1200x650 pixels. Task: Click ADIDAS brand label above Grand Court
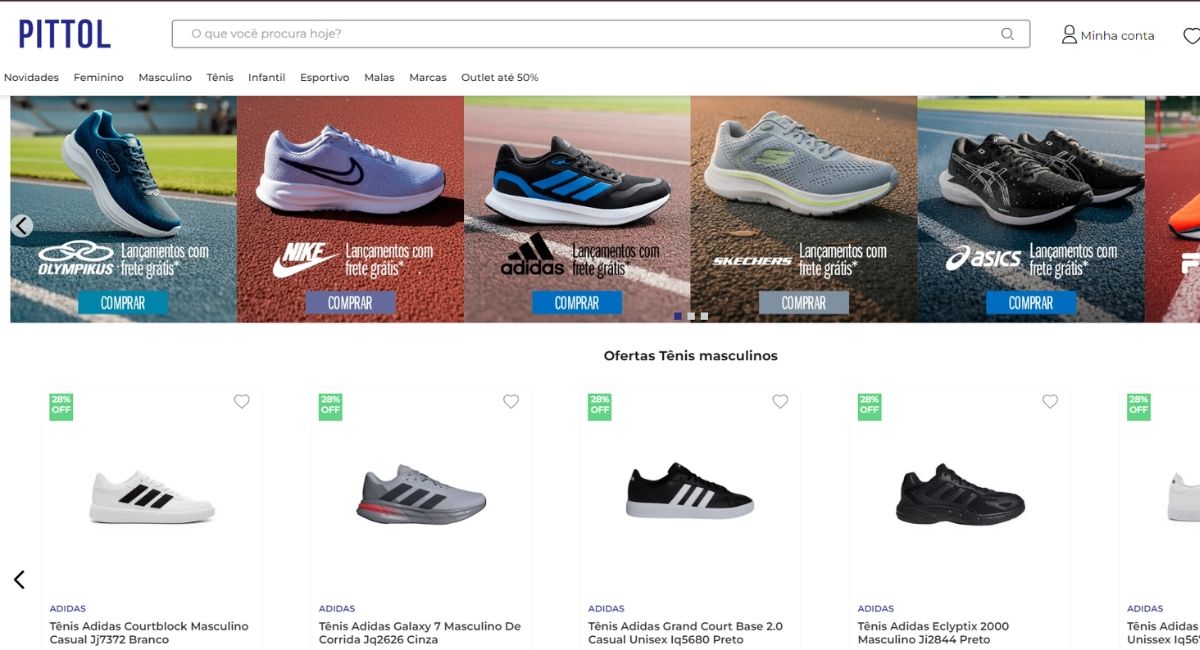click(x=606, y=608)
